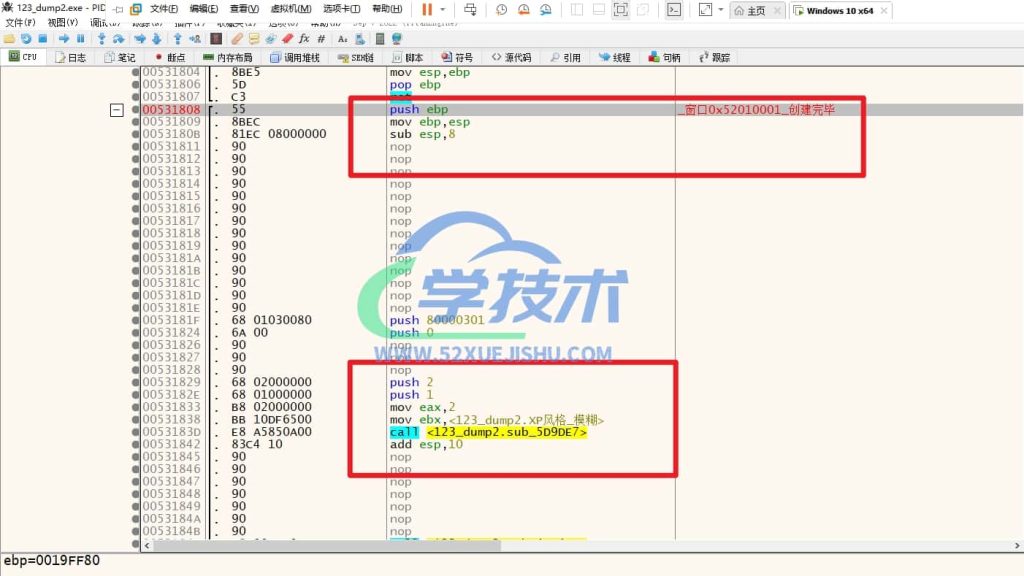Image resolution: width=1024 pixels, height=576 pixels.
Task: Click the restart debugging icon
Action: tap(25, 38)
